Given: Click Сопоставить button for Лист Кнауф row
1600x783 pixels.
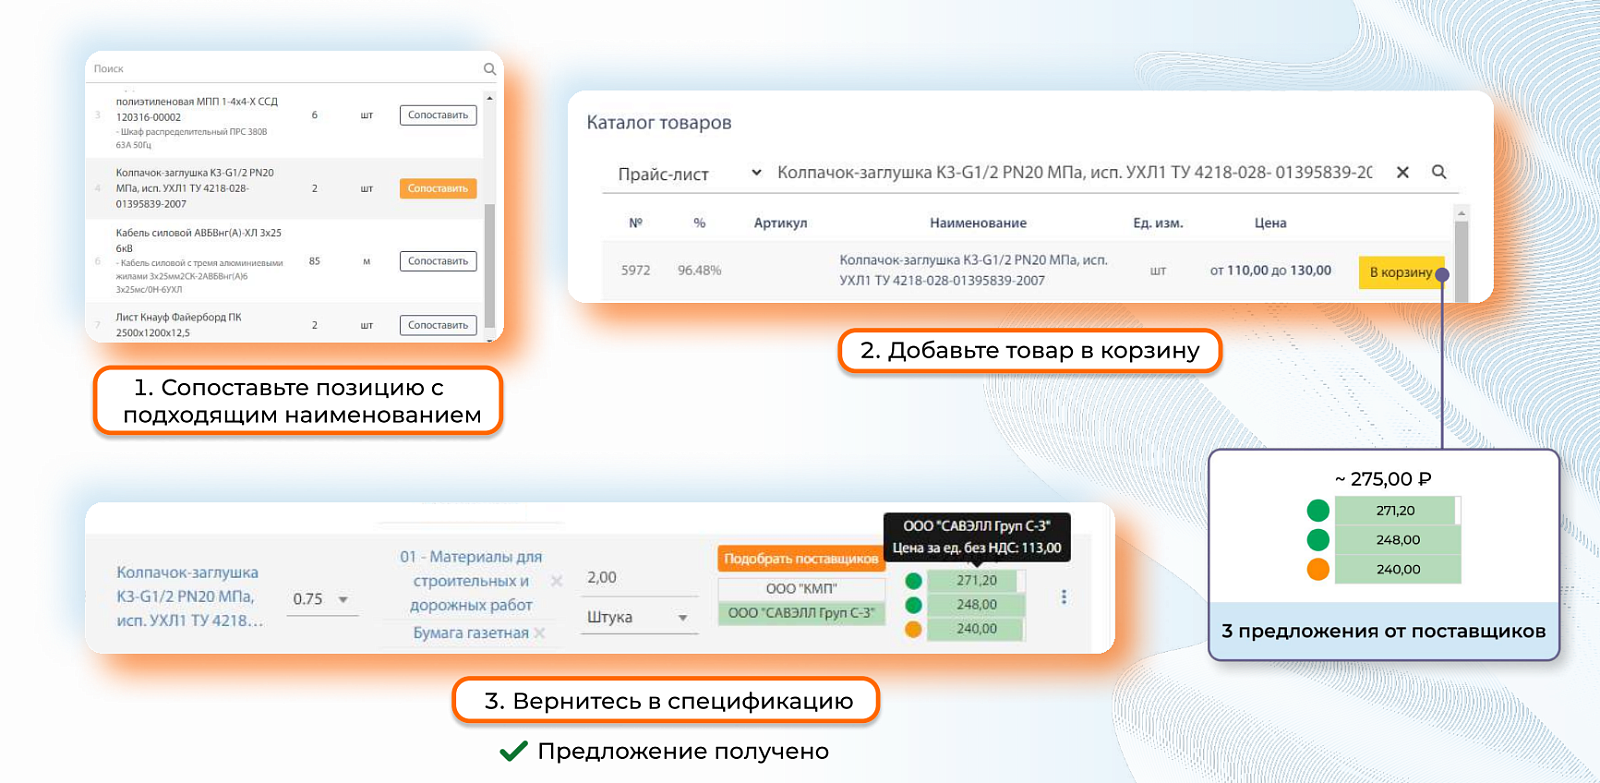Looking at the screenshot, I should coord(438,325).
